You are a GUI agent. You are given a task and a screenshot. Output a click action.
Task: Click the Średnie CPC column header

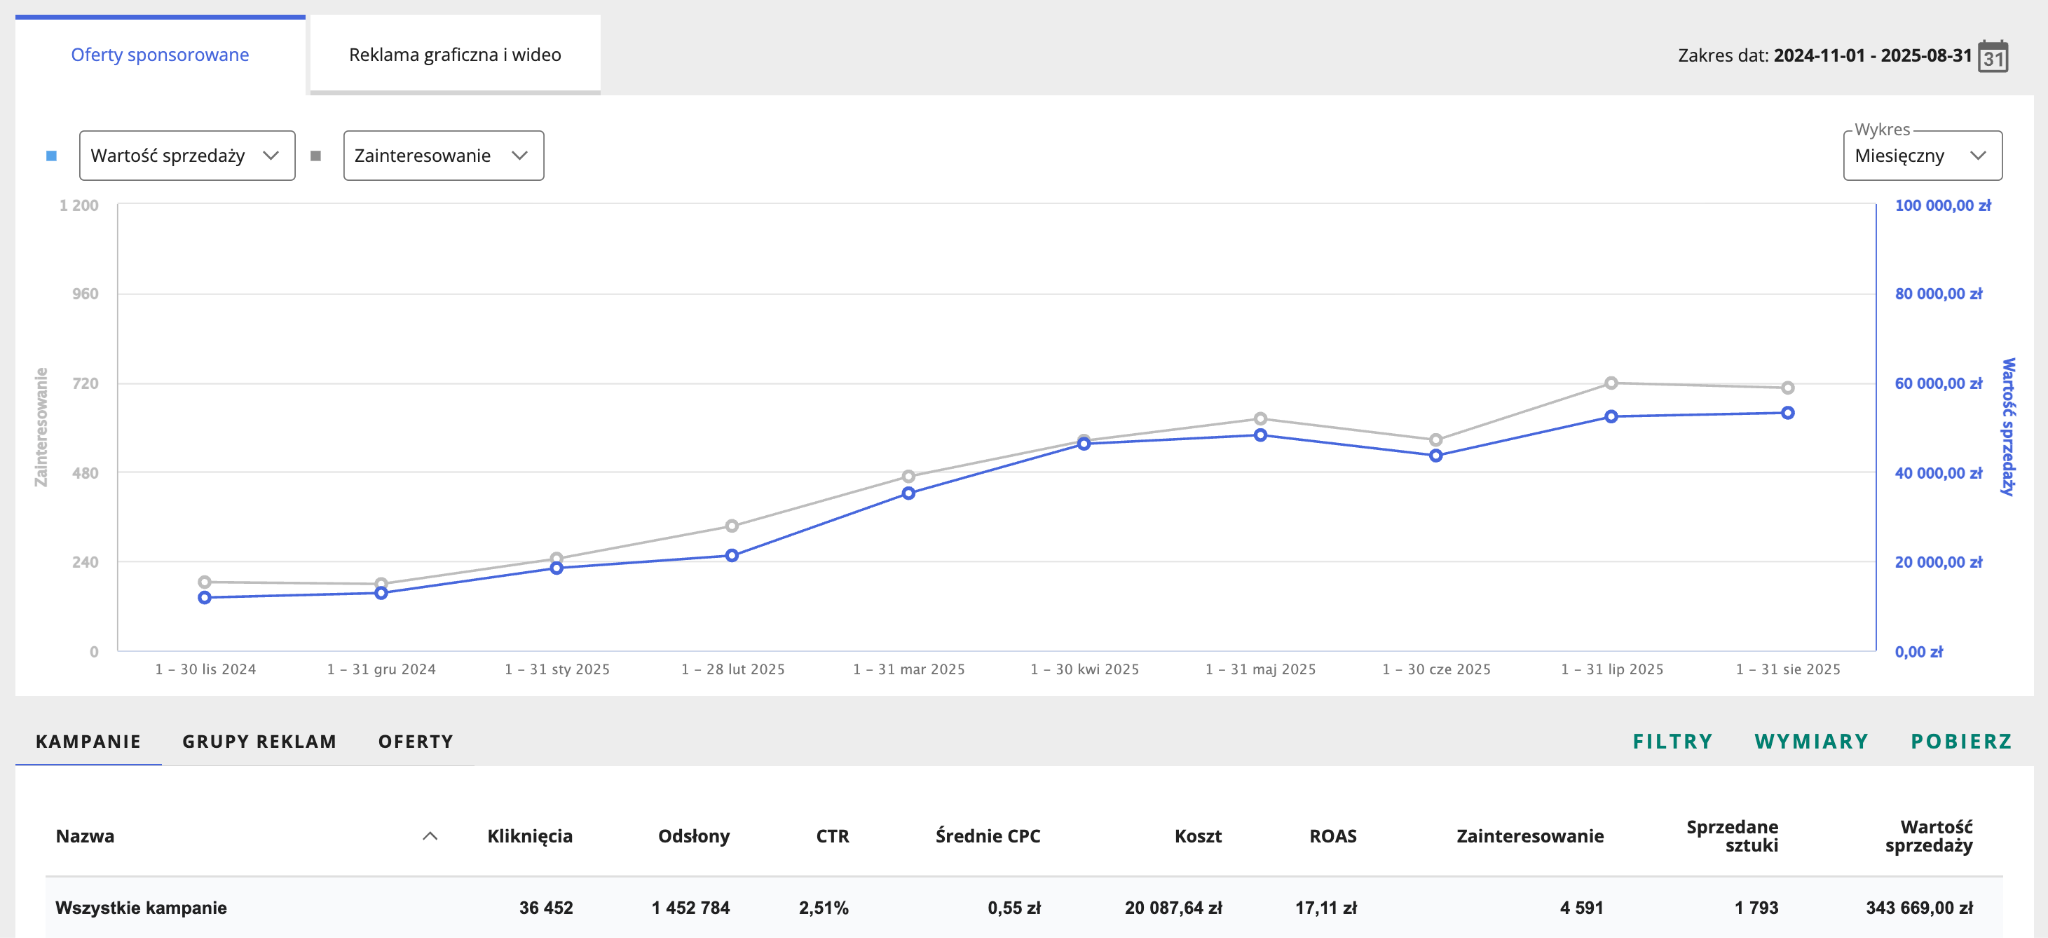[x=988, y=836]
